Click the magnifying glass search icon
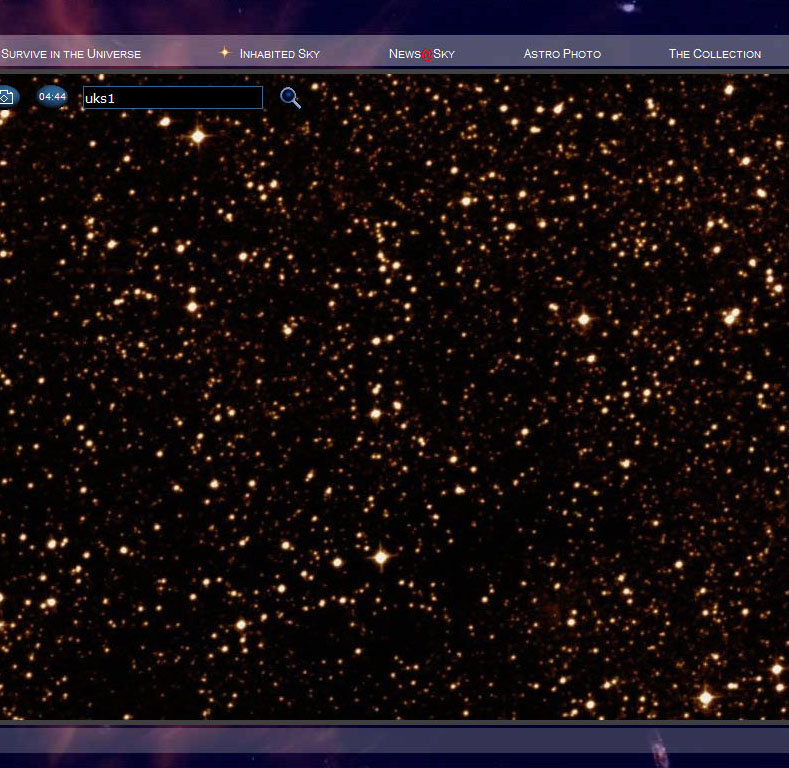This screenshot has height=768, width=789. pyautogui.click(x=290, y=98)
